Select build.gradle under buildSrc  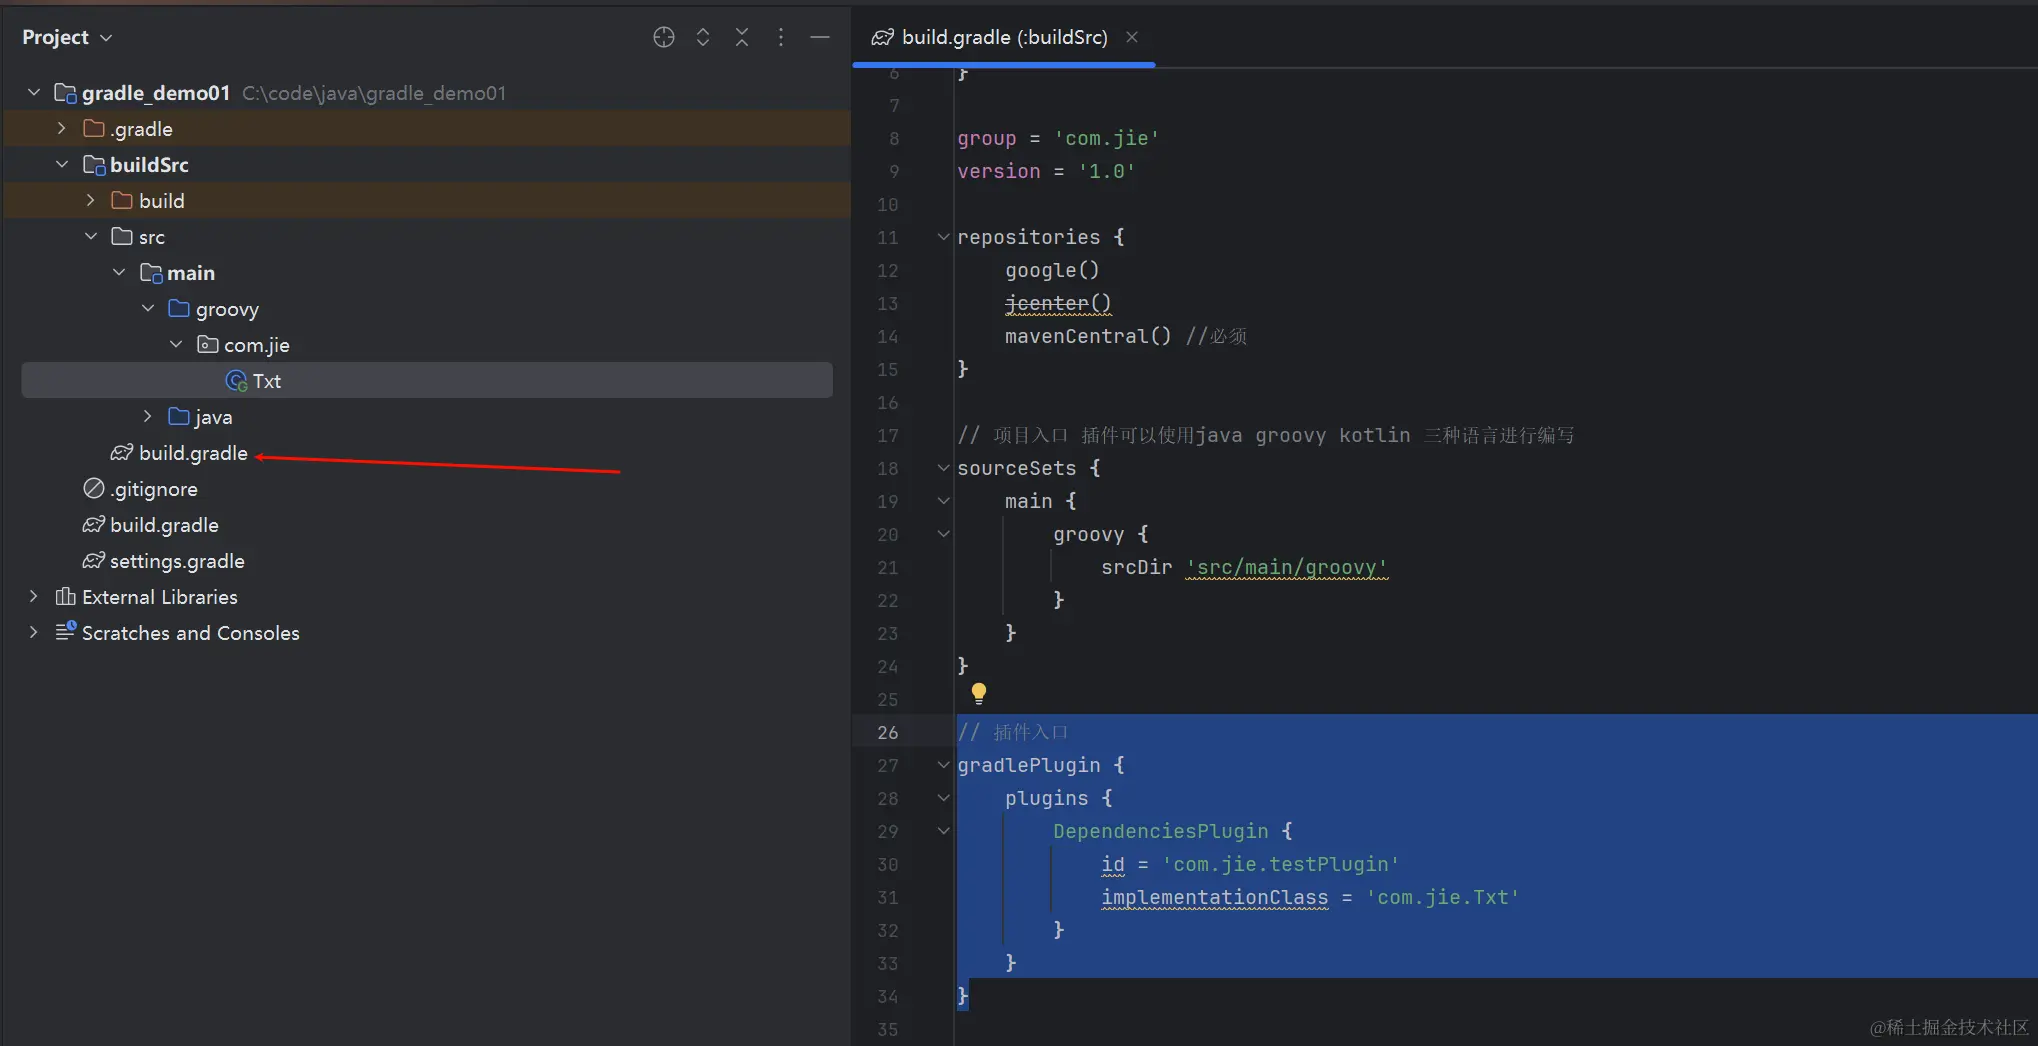pos(193,453)
